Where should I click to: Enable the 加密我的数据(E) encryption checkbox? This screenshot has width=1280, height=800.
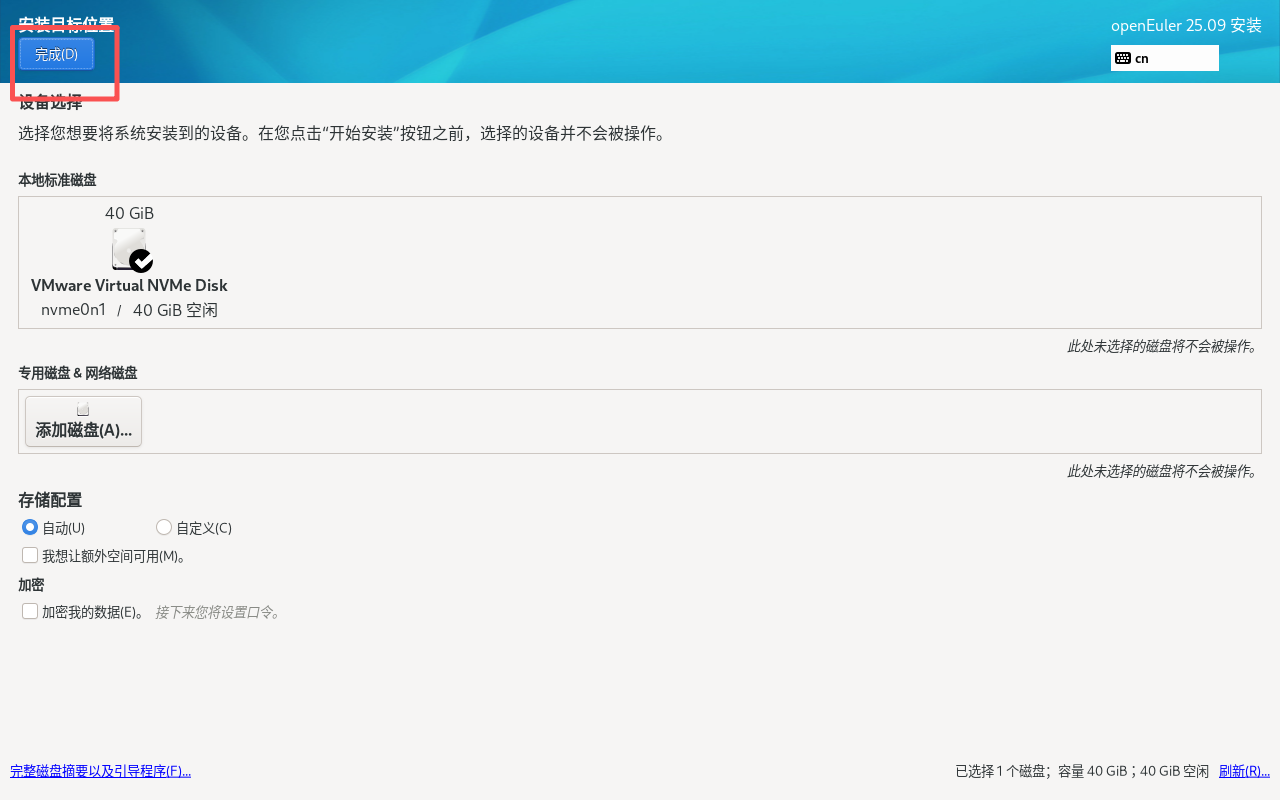click(x=30, y=611)
